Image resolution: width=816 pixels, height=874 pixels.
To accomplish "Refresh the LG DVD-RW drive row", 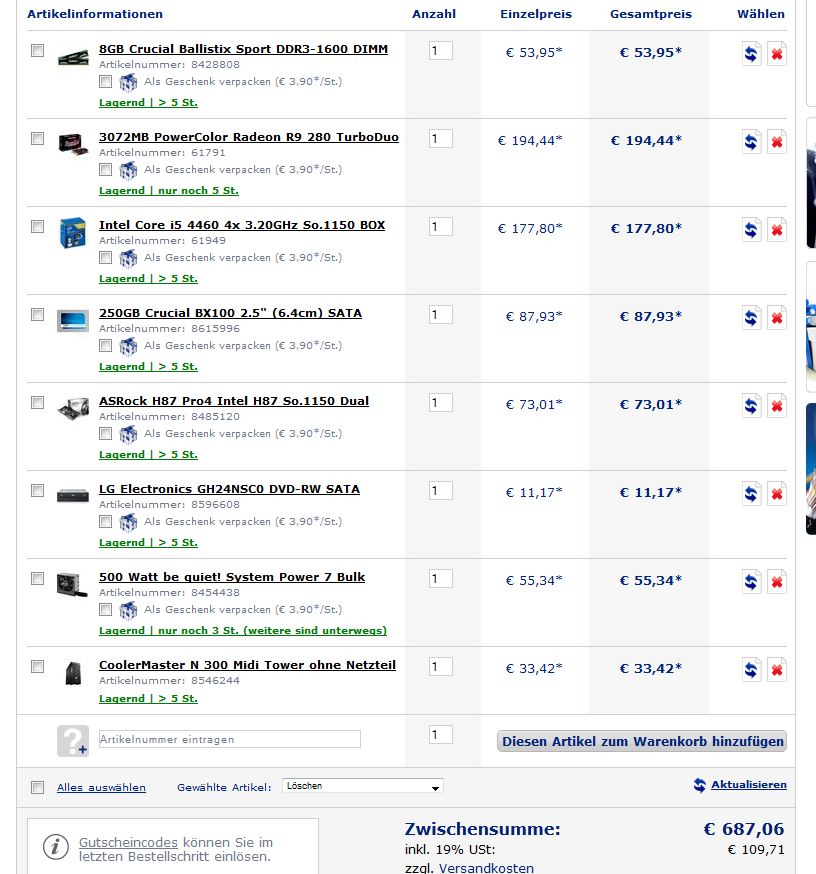I will point(751,494).
